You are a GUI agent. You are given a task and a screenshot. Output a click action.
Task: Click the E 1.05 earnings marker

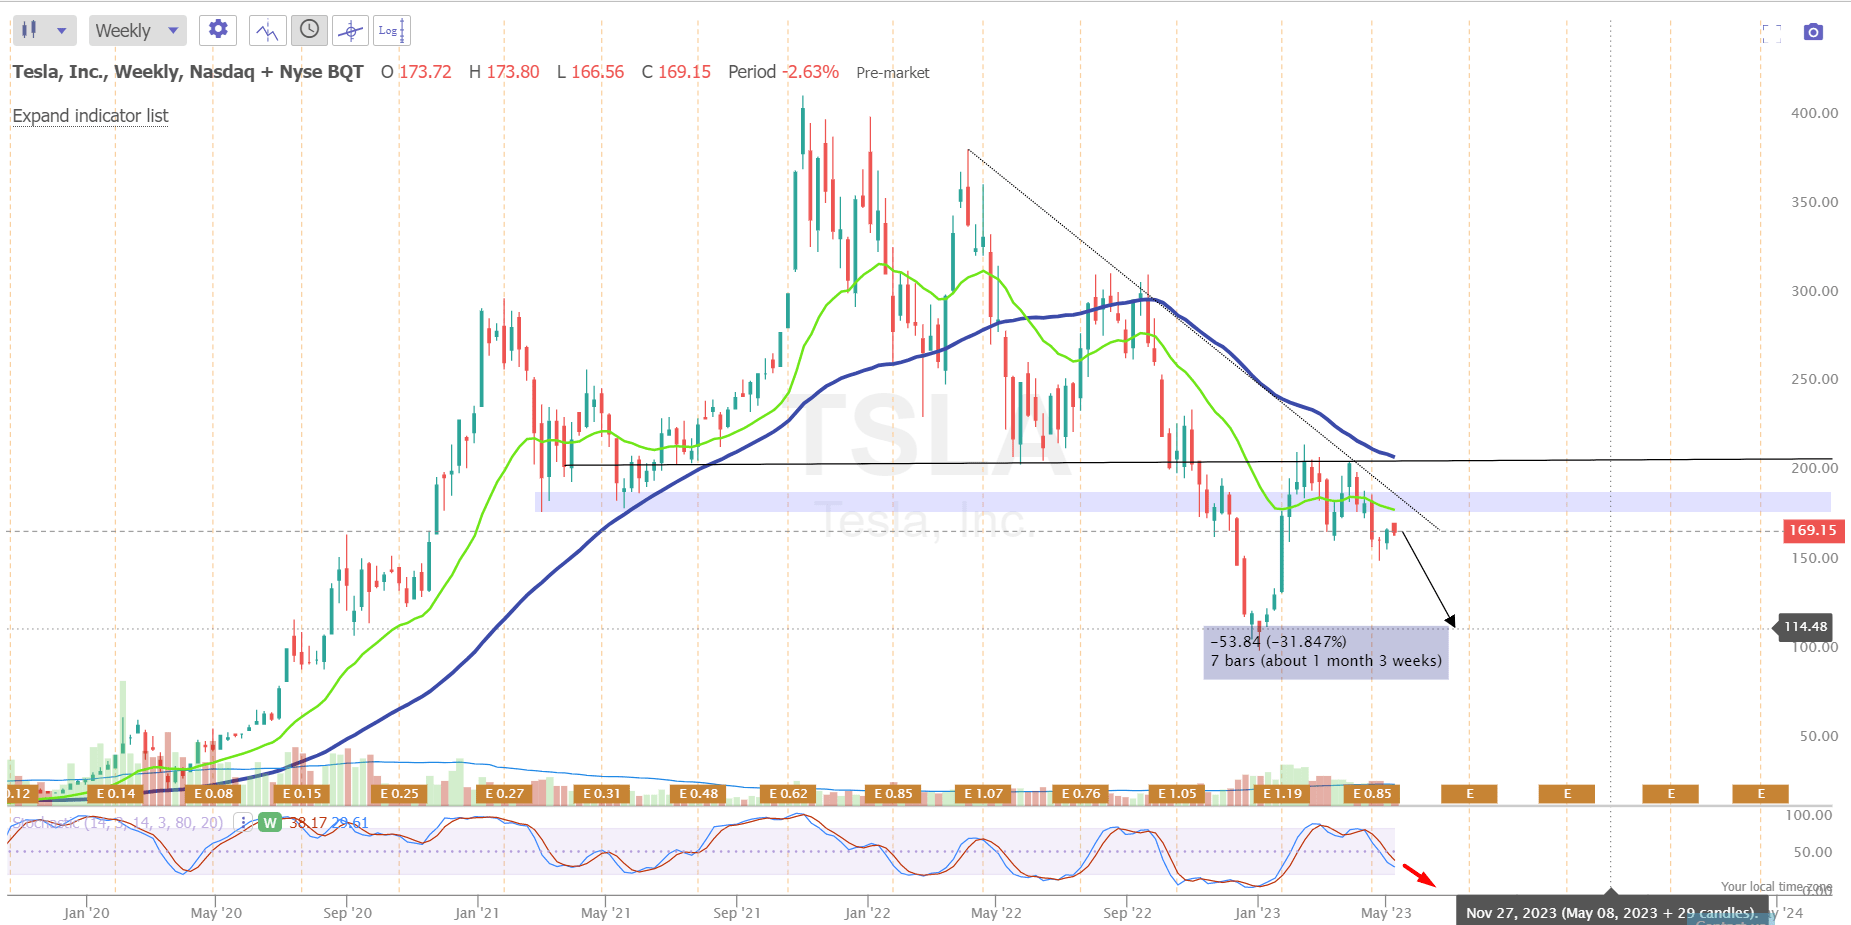(x=1177, y=794)
